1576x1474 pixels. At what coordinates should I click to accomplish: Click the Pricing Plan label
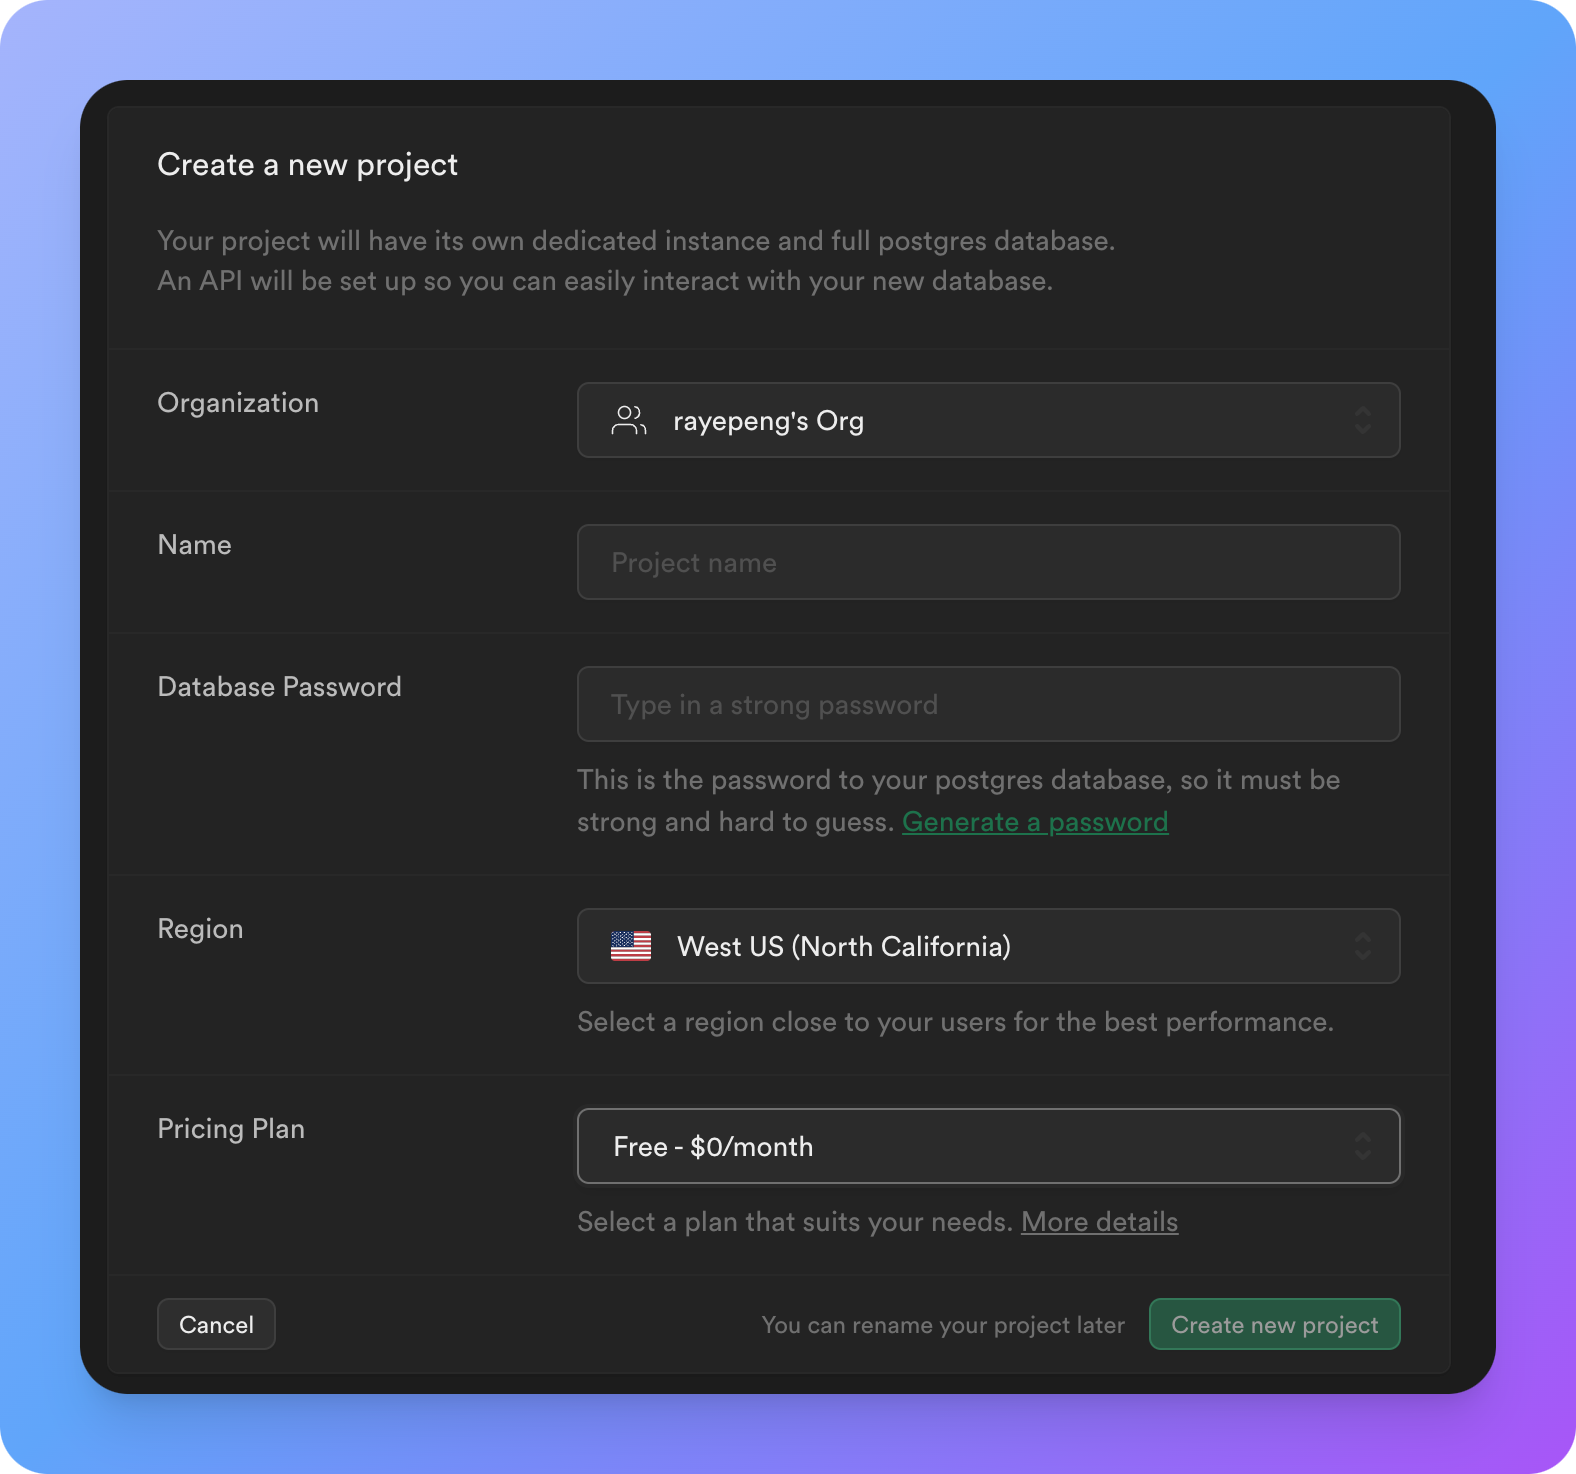tap(231, 1129)
